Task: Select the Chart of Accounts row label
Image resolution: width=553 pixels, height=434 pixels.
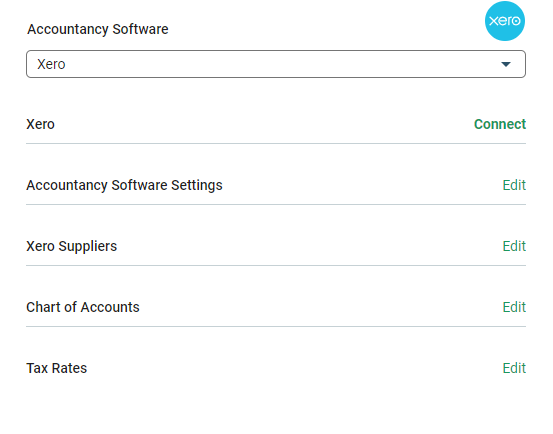Action: click(x=83, y=307)
